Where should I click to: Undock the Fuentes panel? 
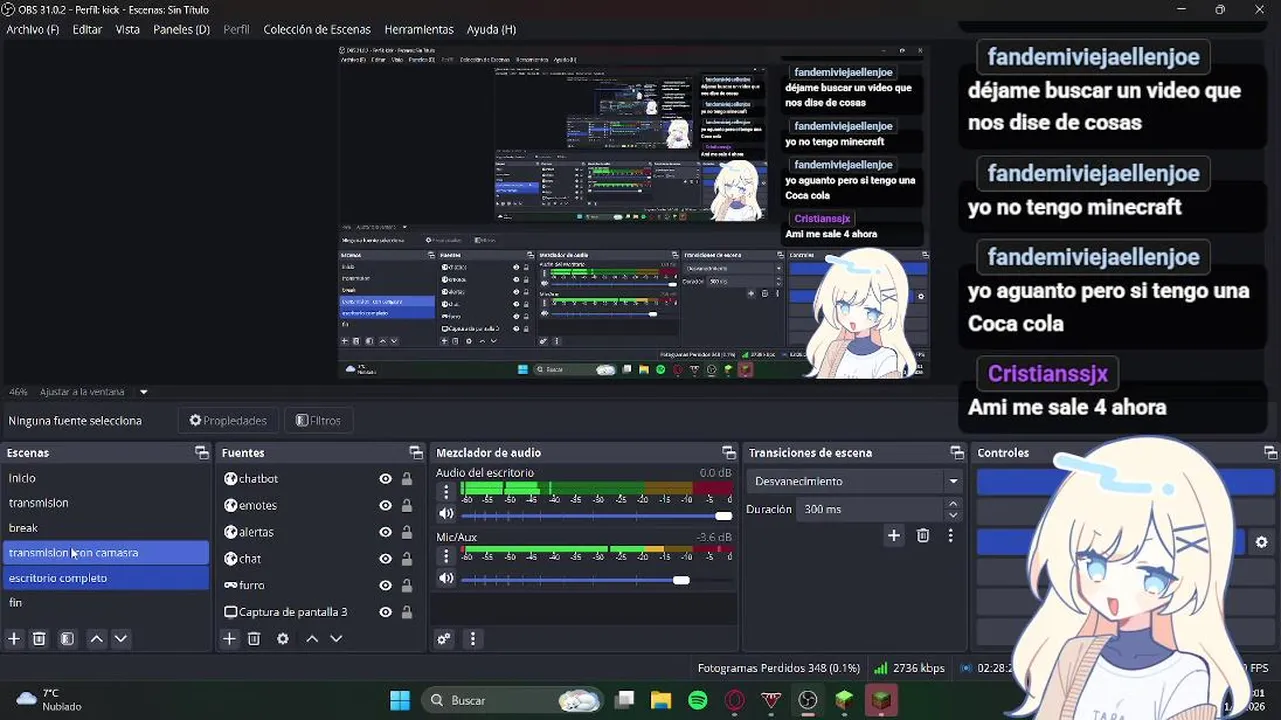[416, 453]
